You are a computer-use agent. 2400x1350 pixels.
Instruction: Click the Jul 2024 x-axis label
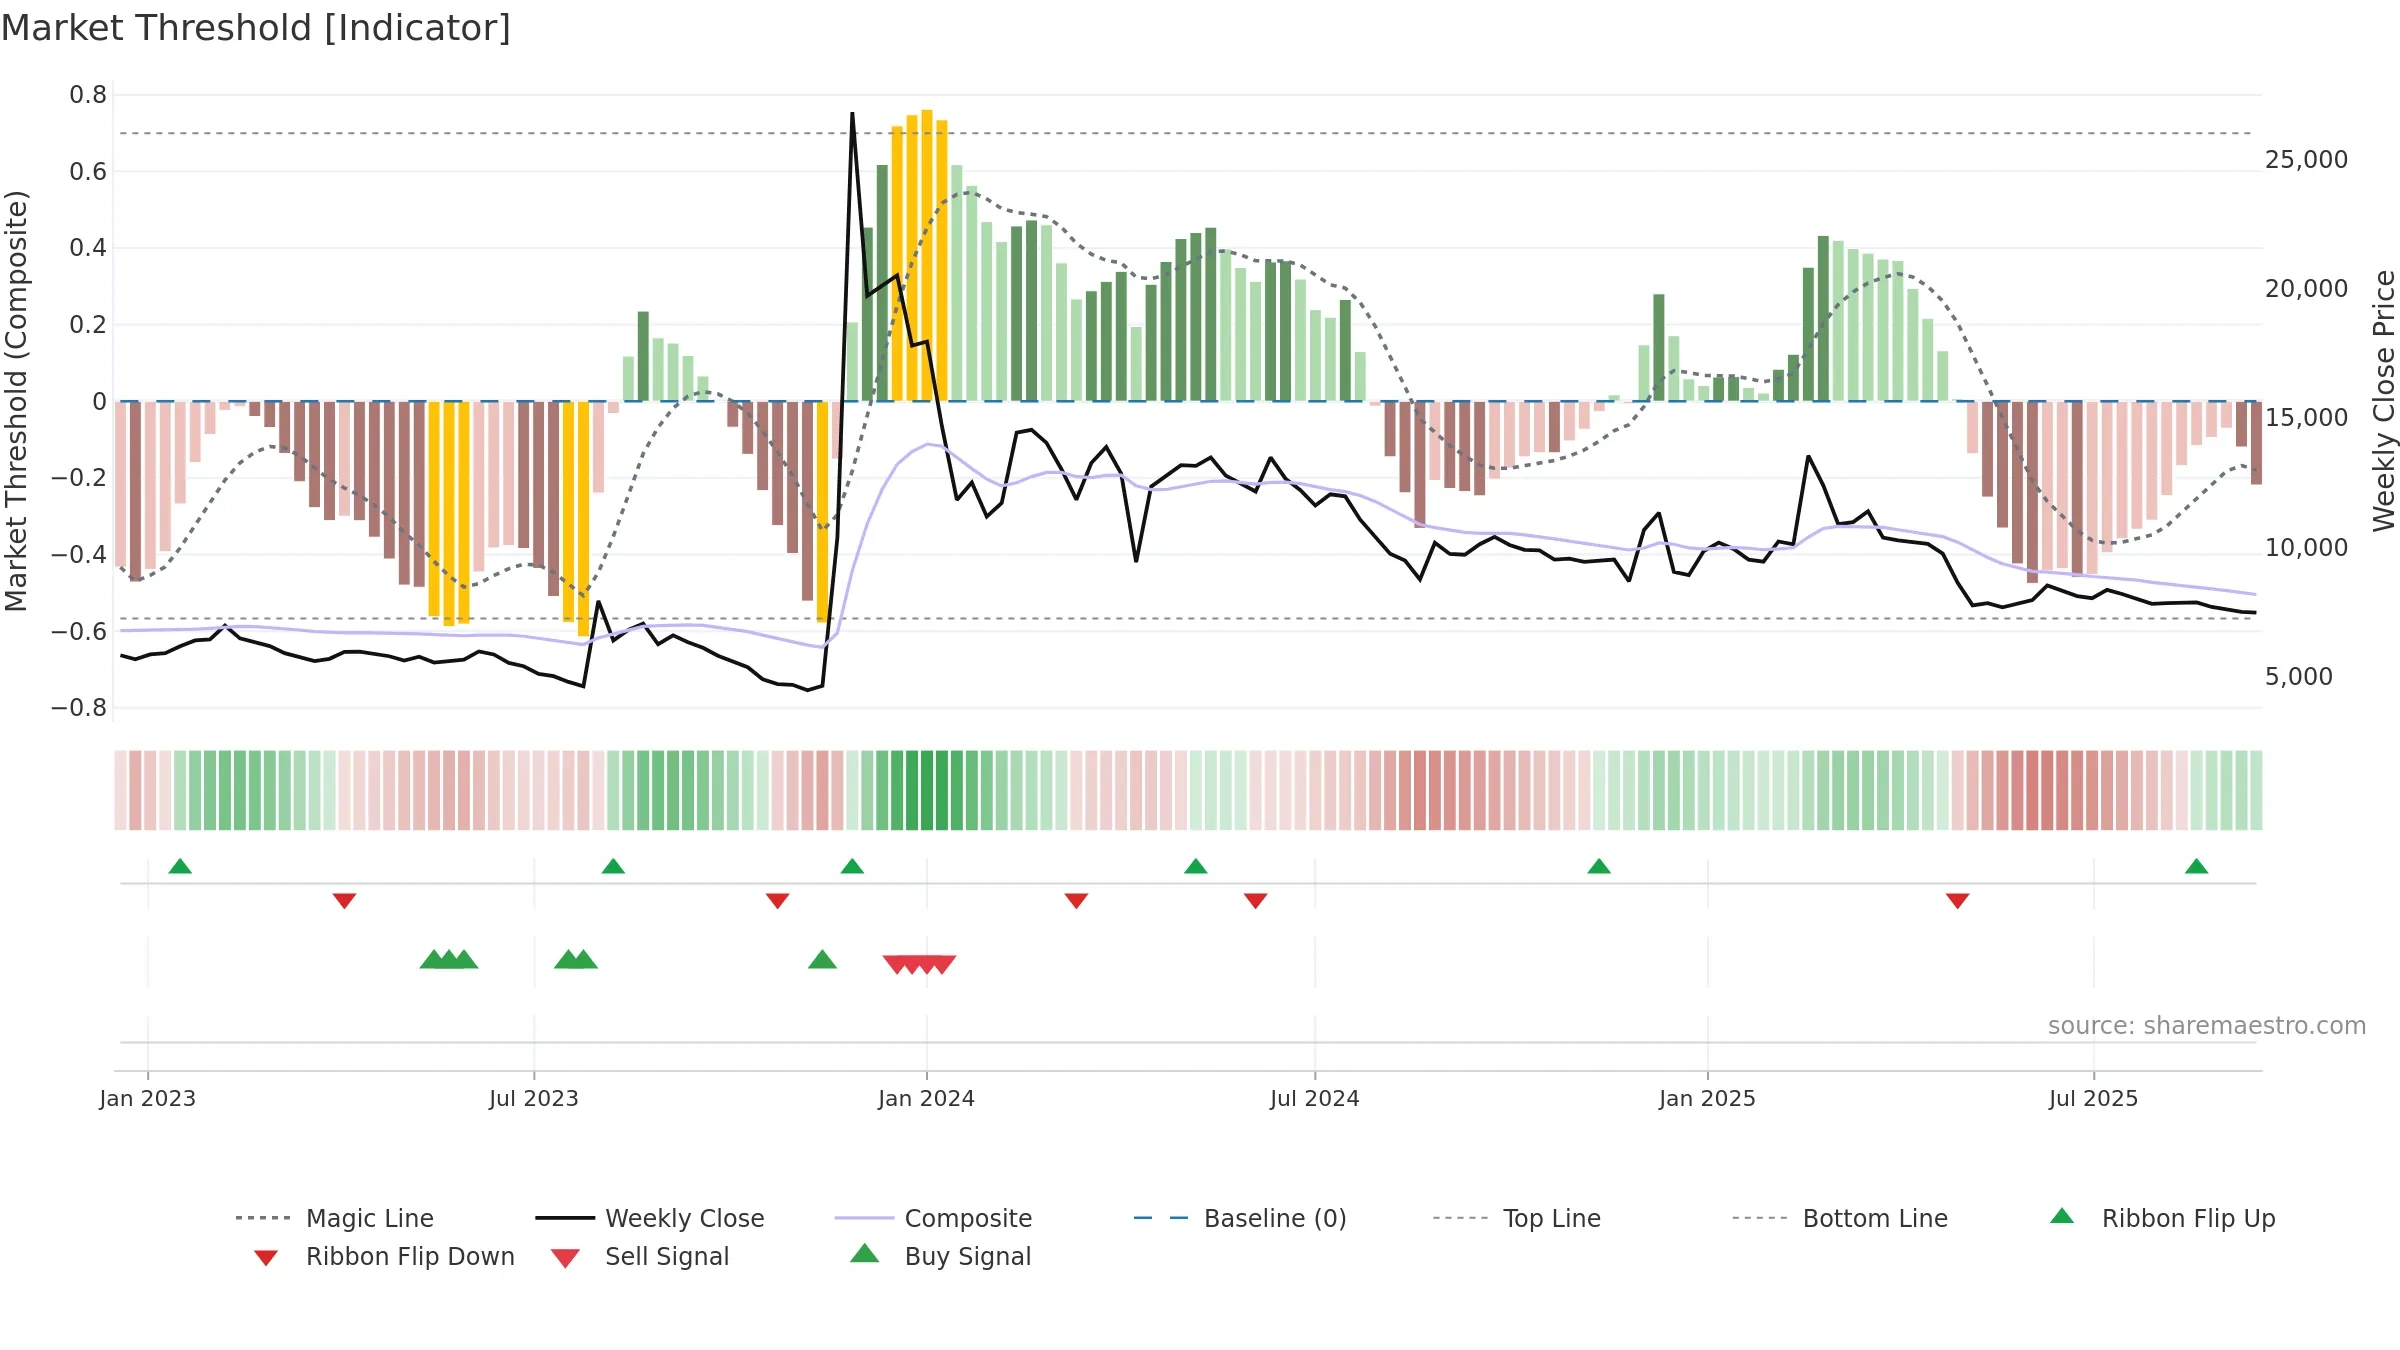coord(1315,1098)
